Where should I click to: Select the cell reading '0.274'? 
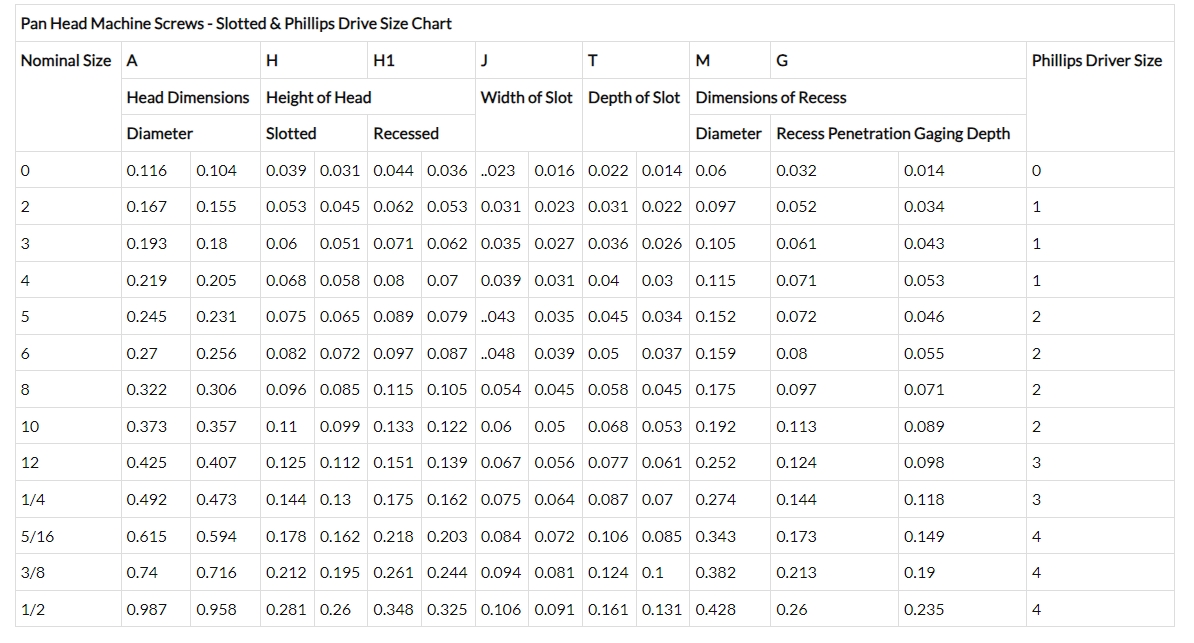click(715, 500)
